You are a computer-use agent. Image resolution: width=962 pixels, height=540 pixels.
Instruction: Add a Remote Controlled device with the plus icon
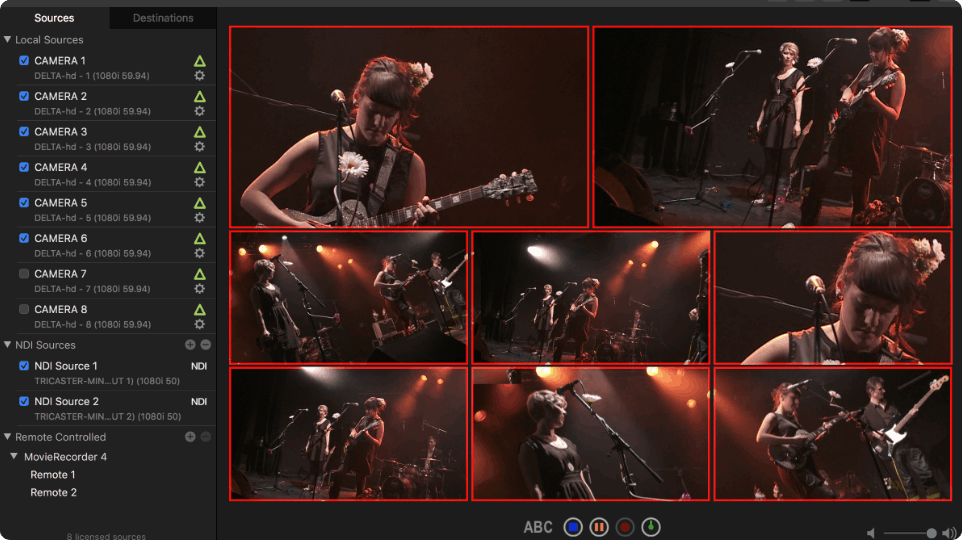[x=190, y=437]
